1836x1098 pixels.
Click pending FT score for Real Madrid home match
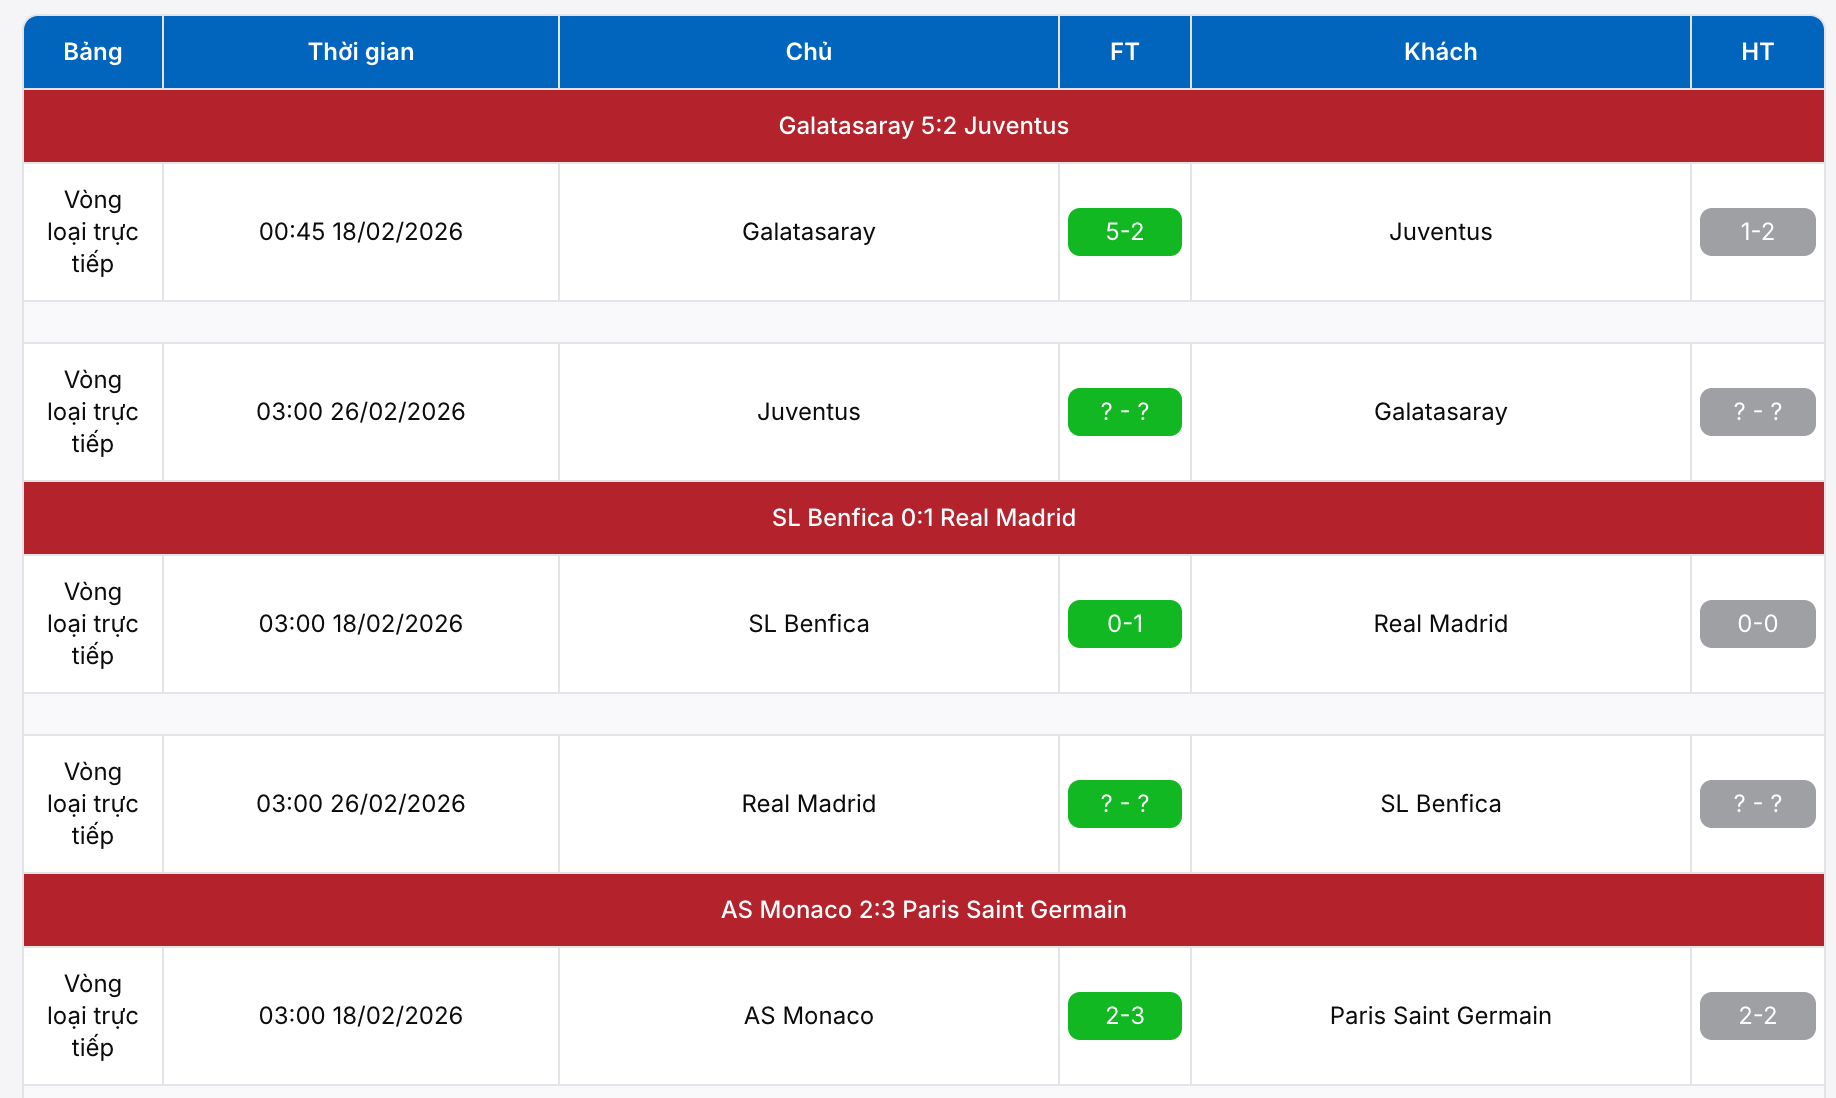(1124, 804)
